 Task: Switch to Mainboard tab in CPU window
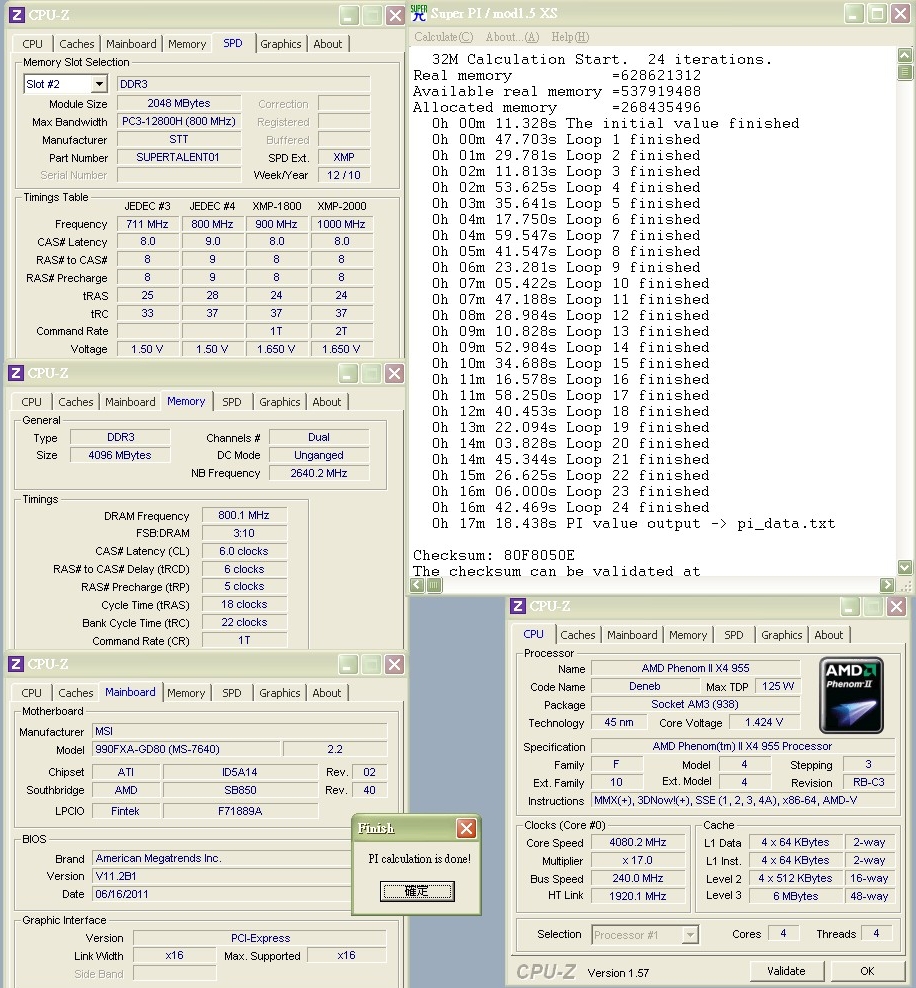click(632, 635)
